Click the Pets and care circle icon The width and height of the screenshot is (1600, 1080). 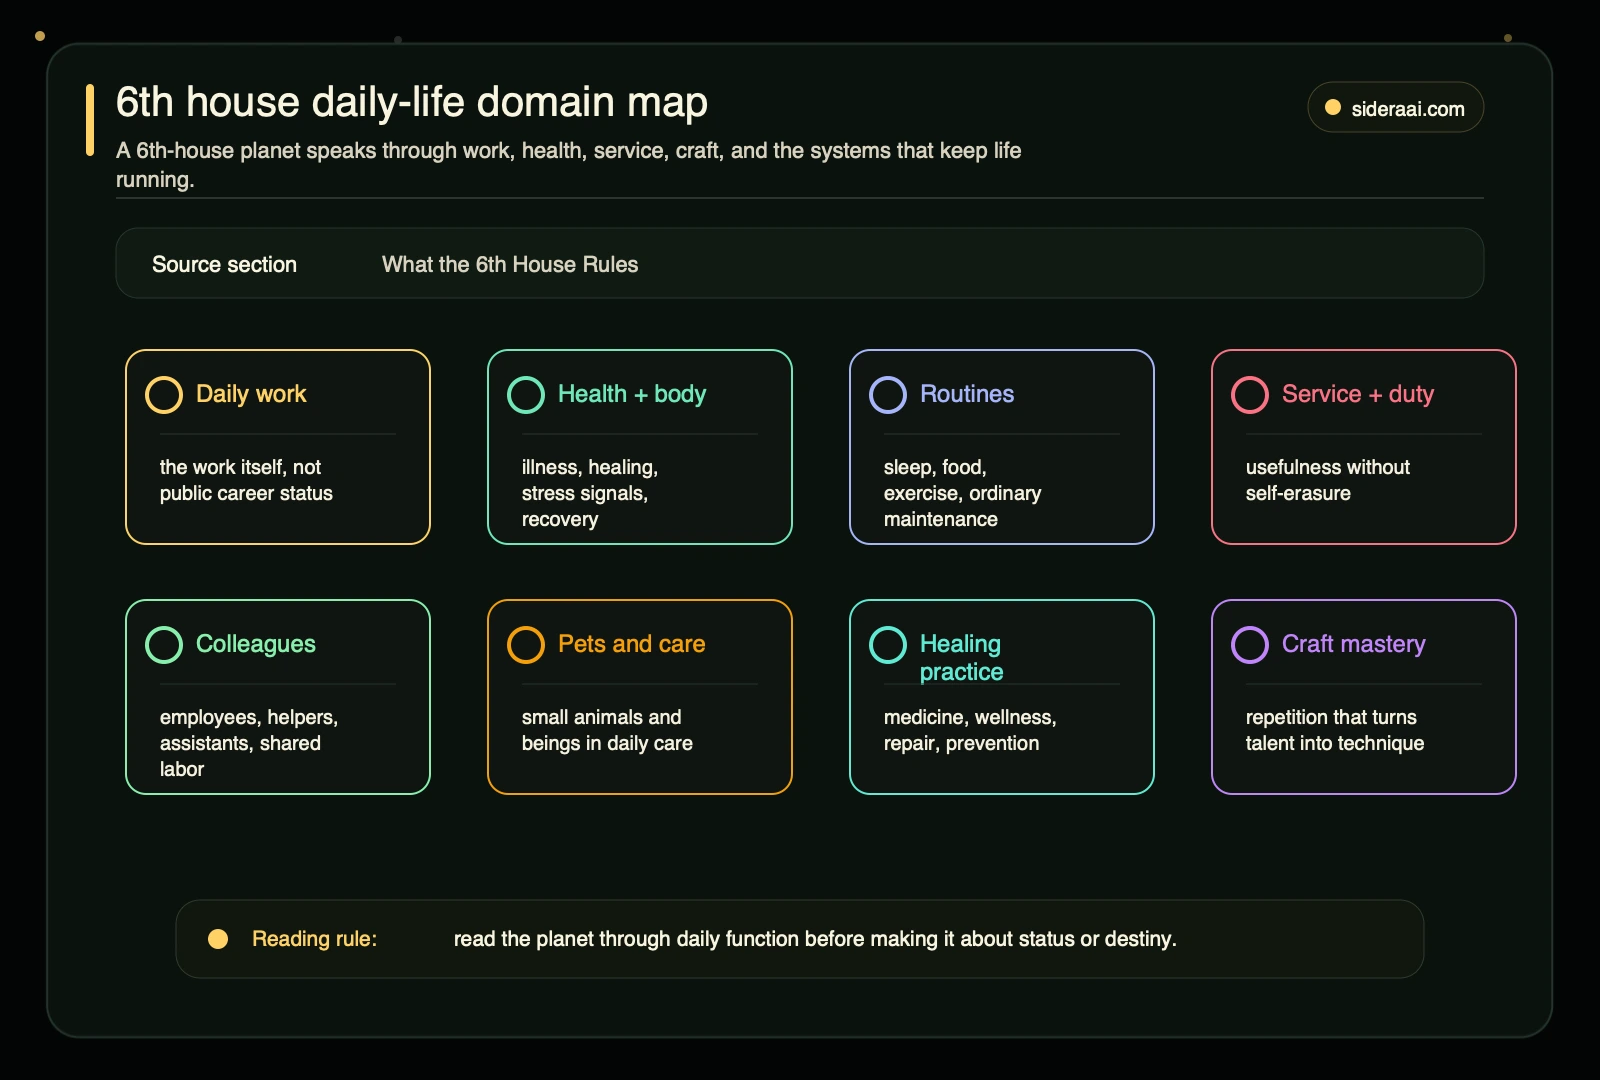point(526,645)
